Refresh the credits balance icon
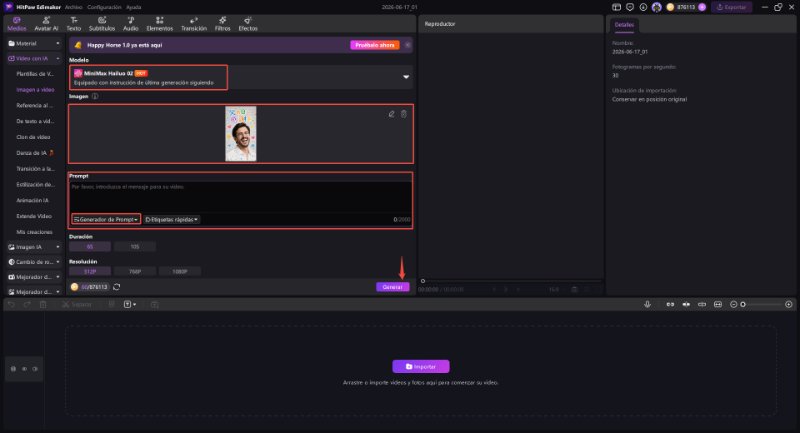Screen dimensions: 800x433 [x=116, y=287]
